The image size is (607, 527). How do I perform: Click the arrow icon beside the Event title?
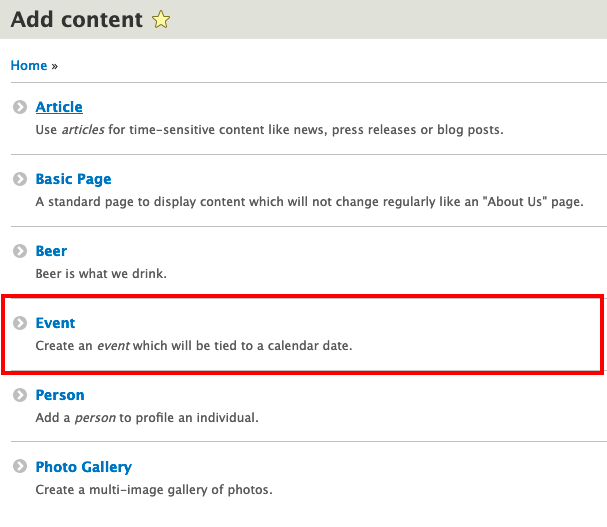[19, 323]
